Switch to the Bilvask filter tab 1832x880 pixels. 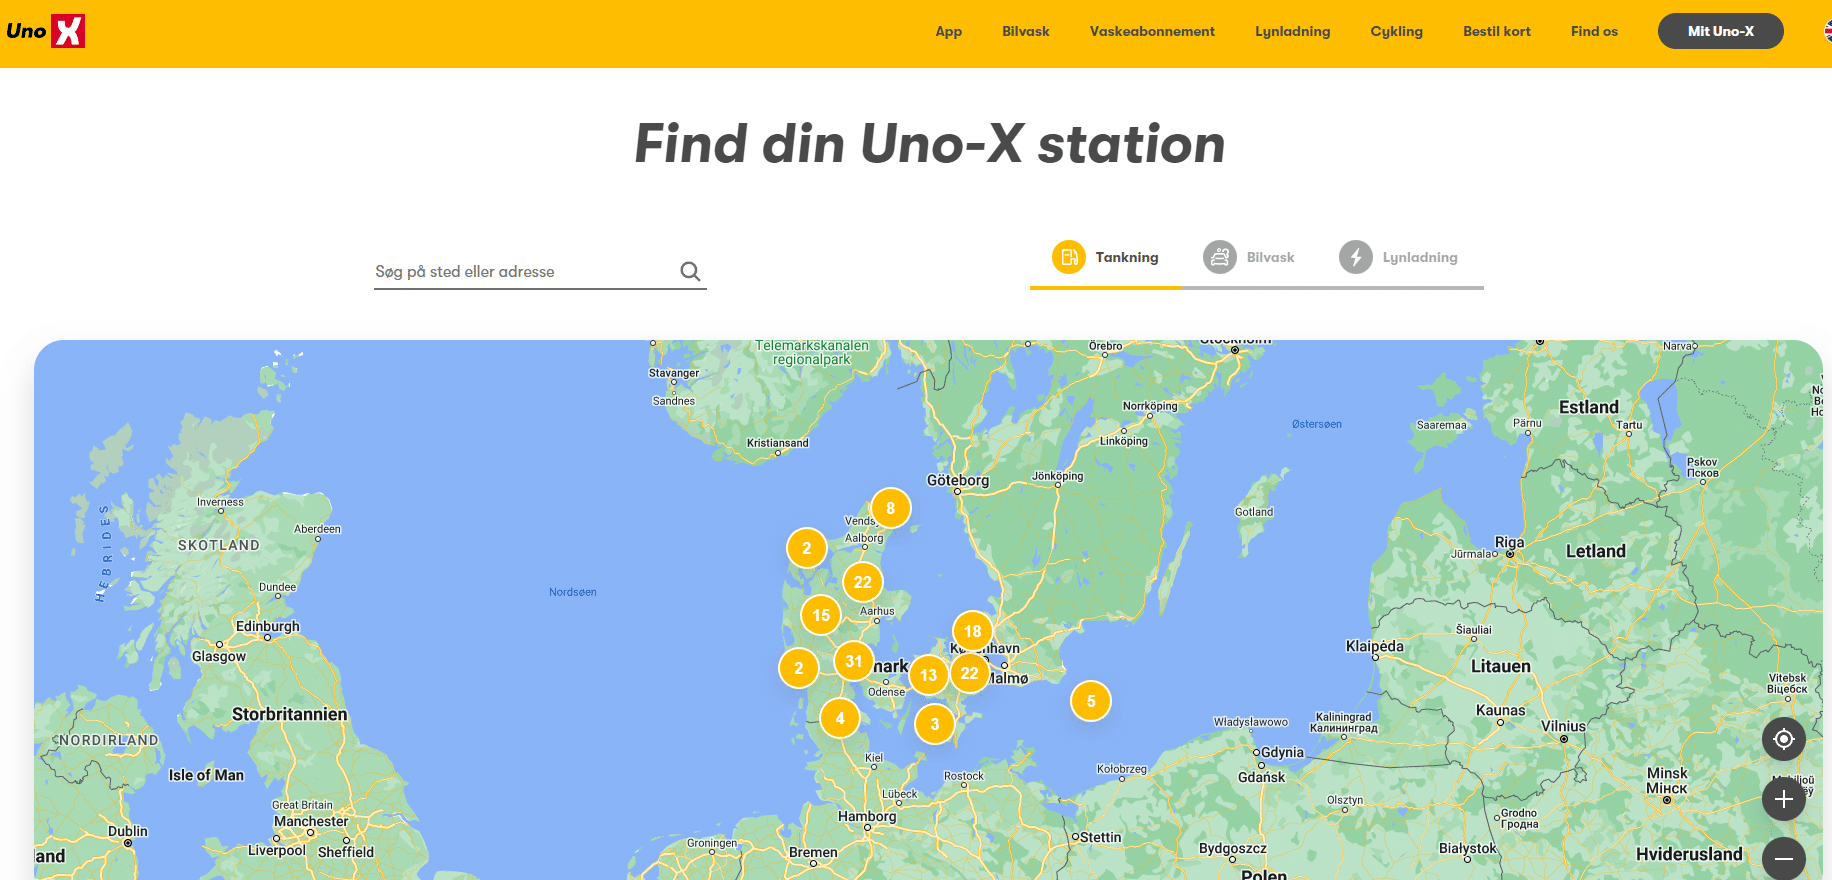(x=1250, y=258)
